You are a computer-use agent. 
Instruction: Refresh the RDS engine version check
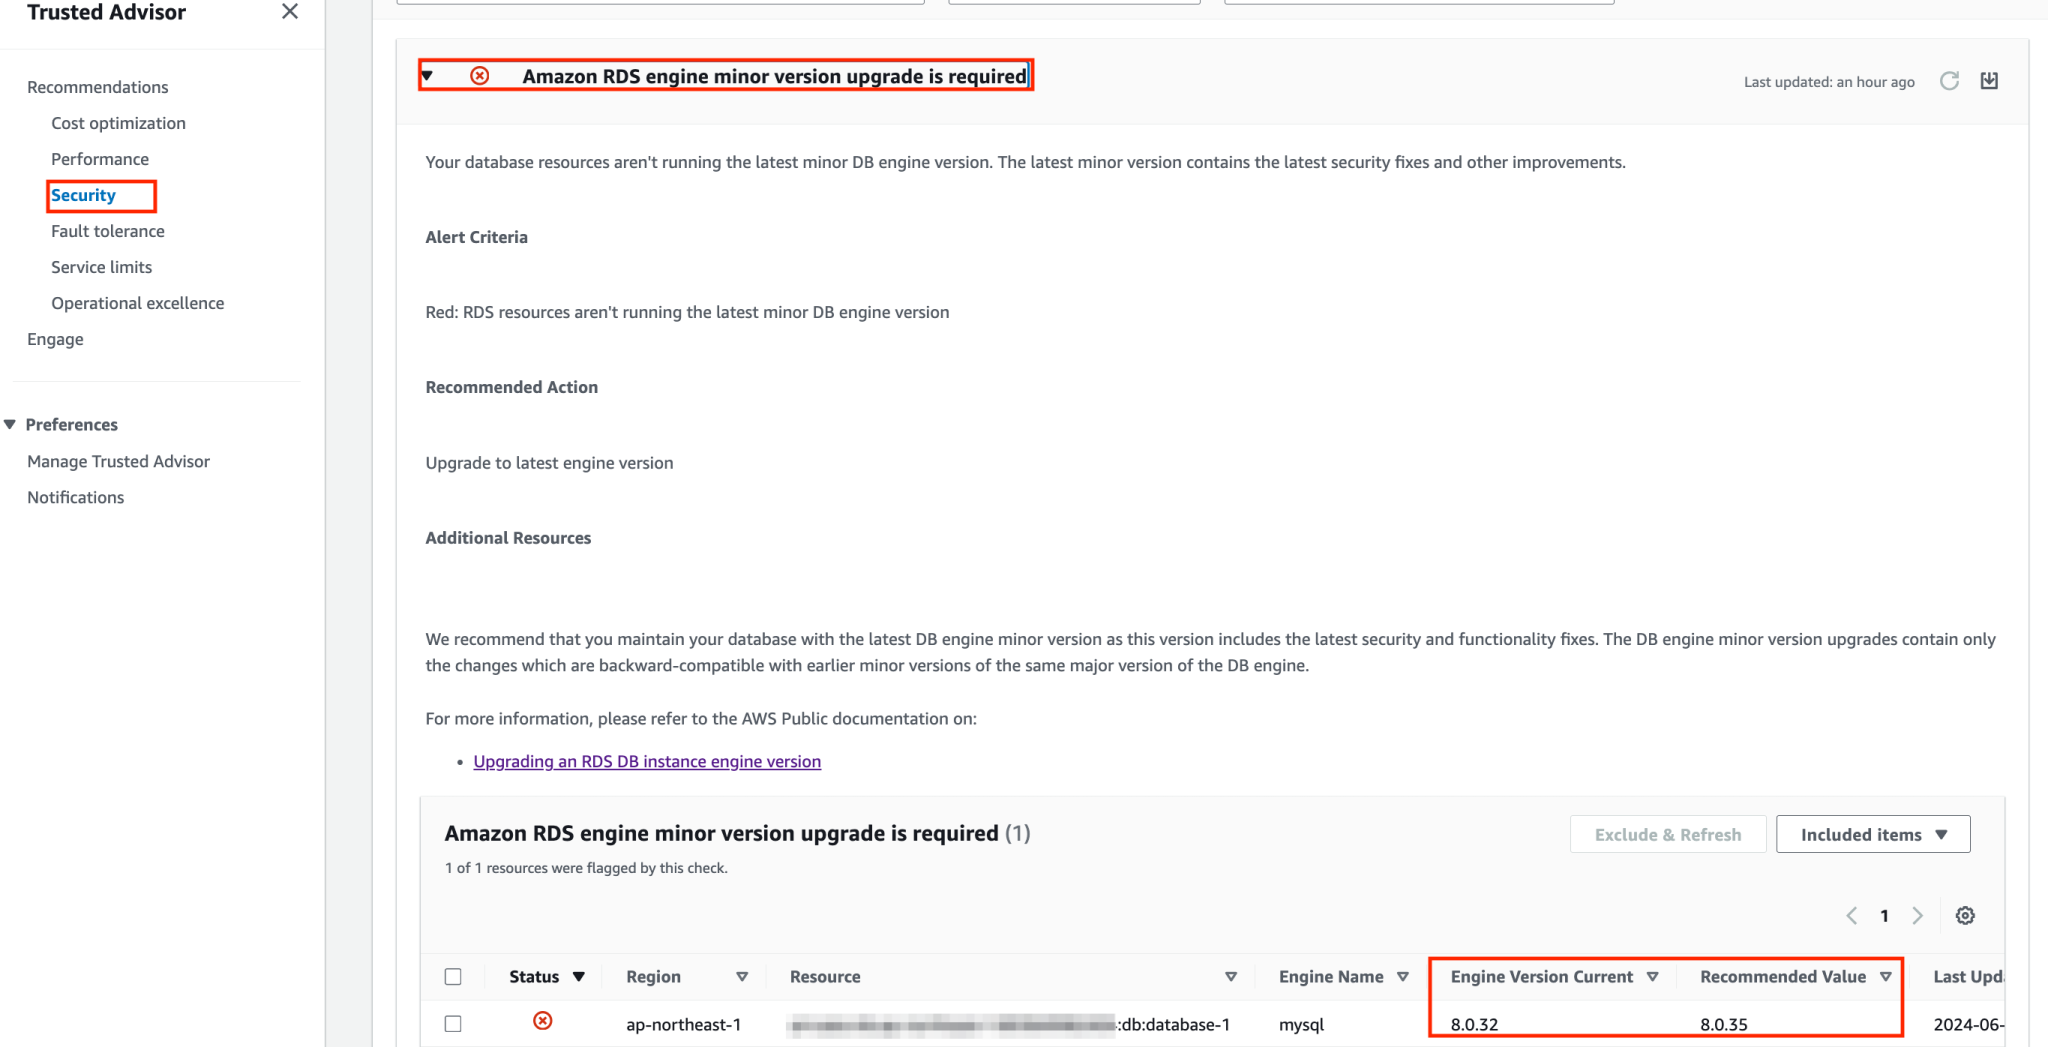(1949, 81)
